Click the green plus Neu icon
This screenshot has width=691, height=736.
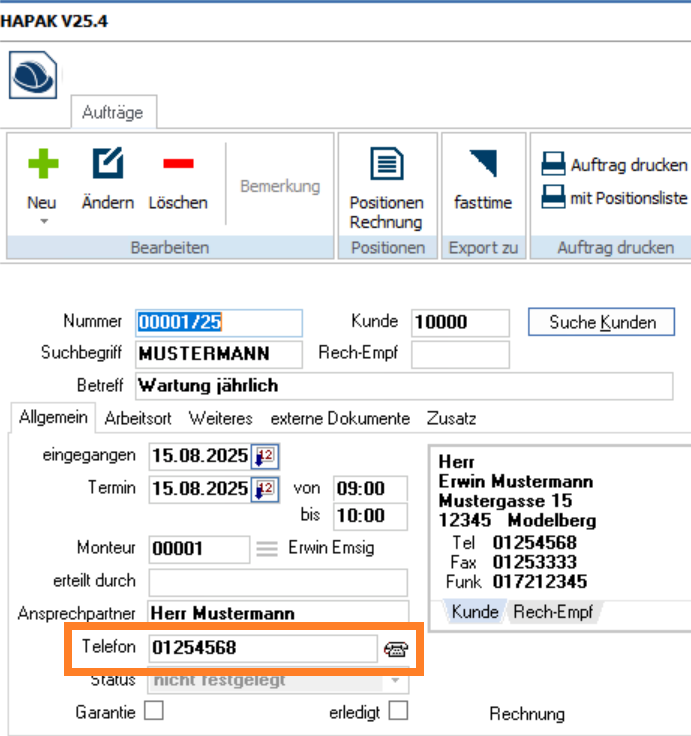click(x=42, y=164)
